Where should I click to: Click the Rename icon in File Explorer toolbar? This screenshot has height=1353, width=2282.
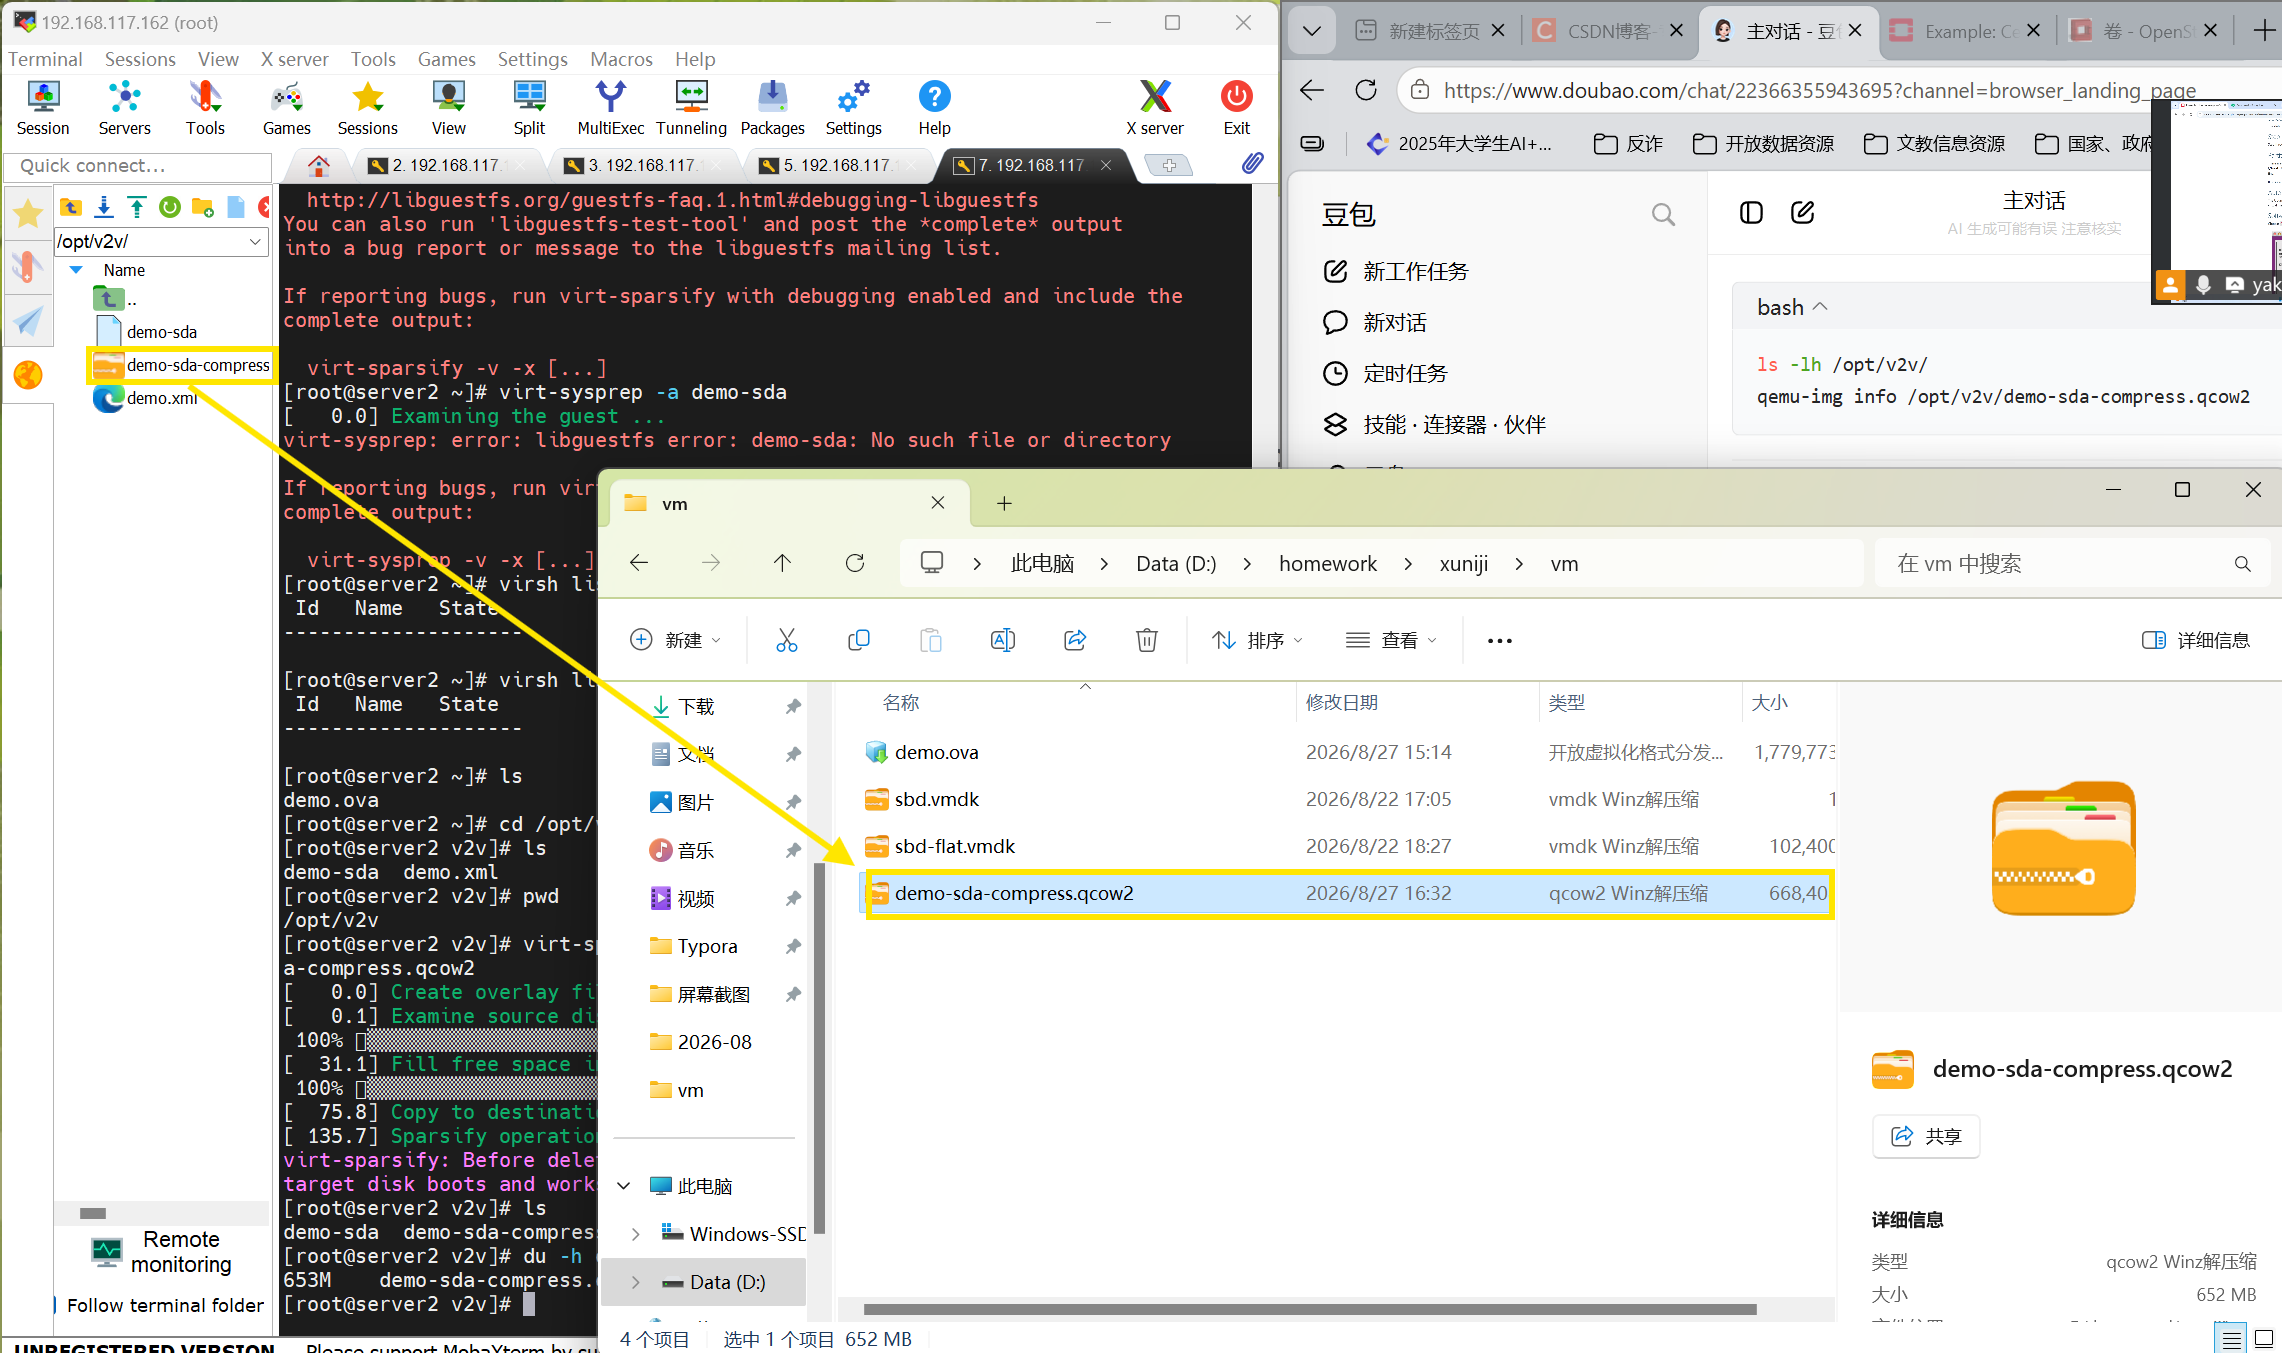coord(1003,640)
